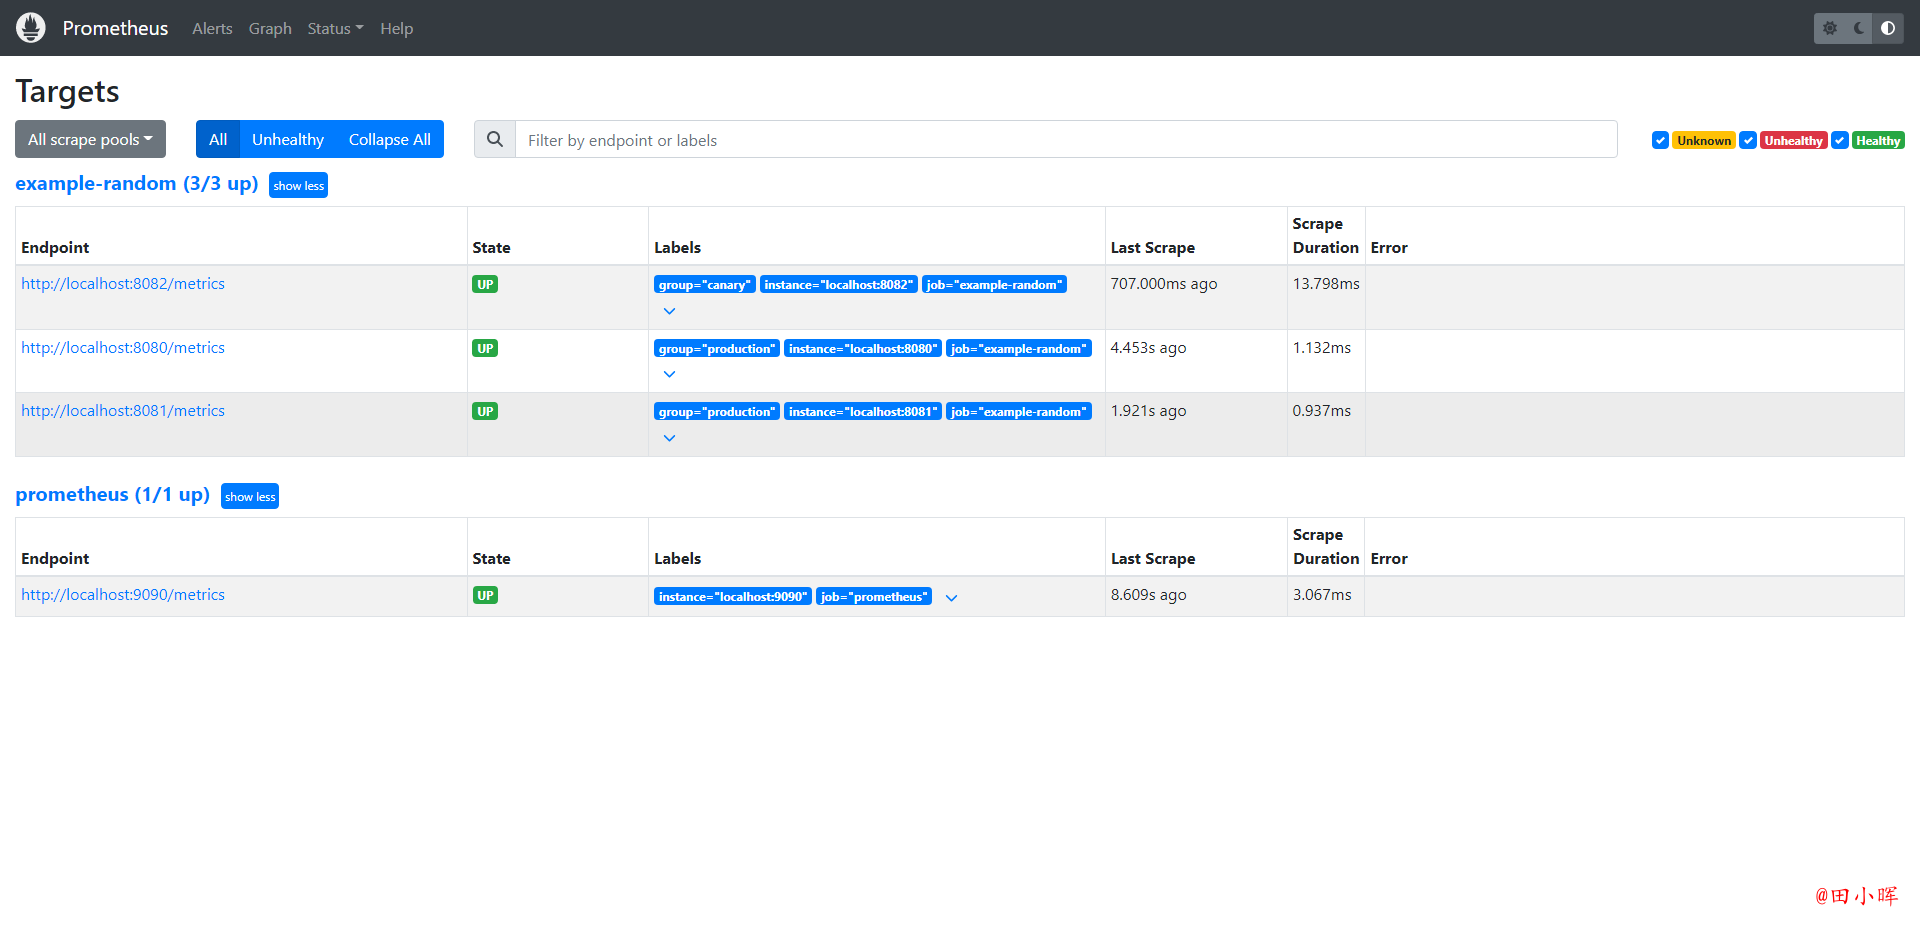Select the "0.937ms" scrape duration value

pyautogui.click(x=1321, y=411)
